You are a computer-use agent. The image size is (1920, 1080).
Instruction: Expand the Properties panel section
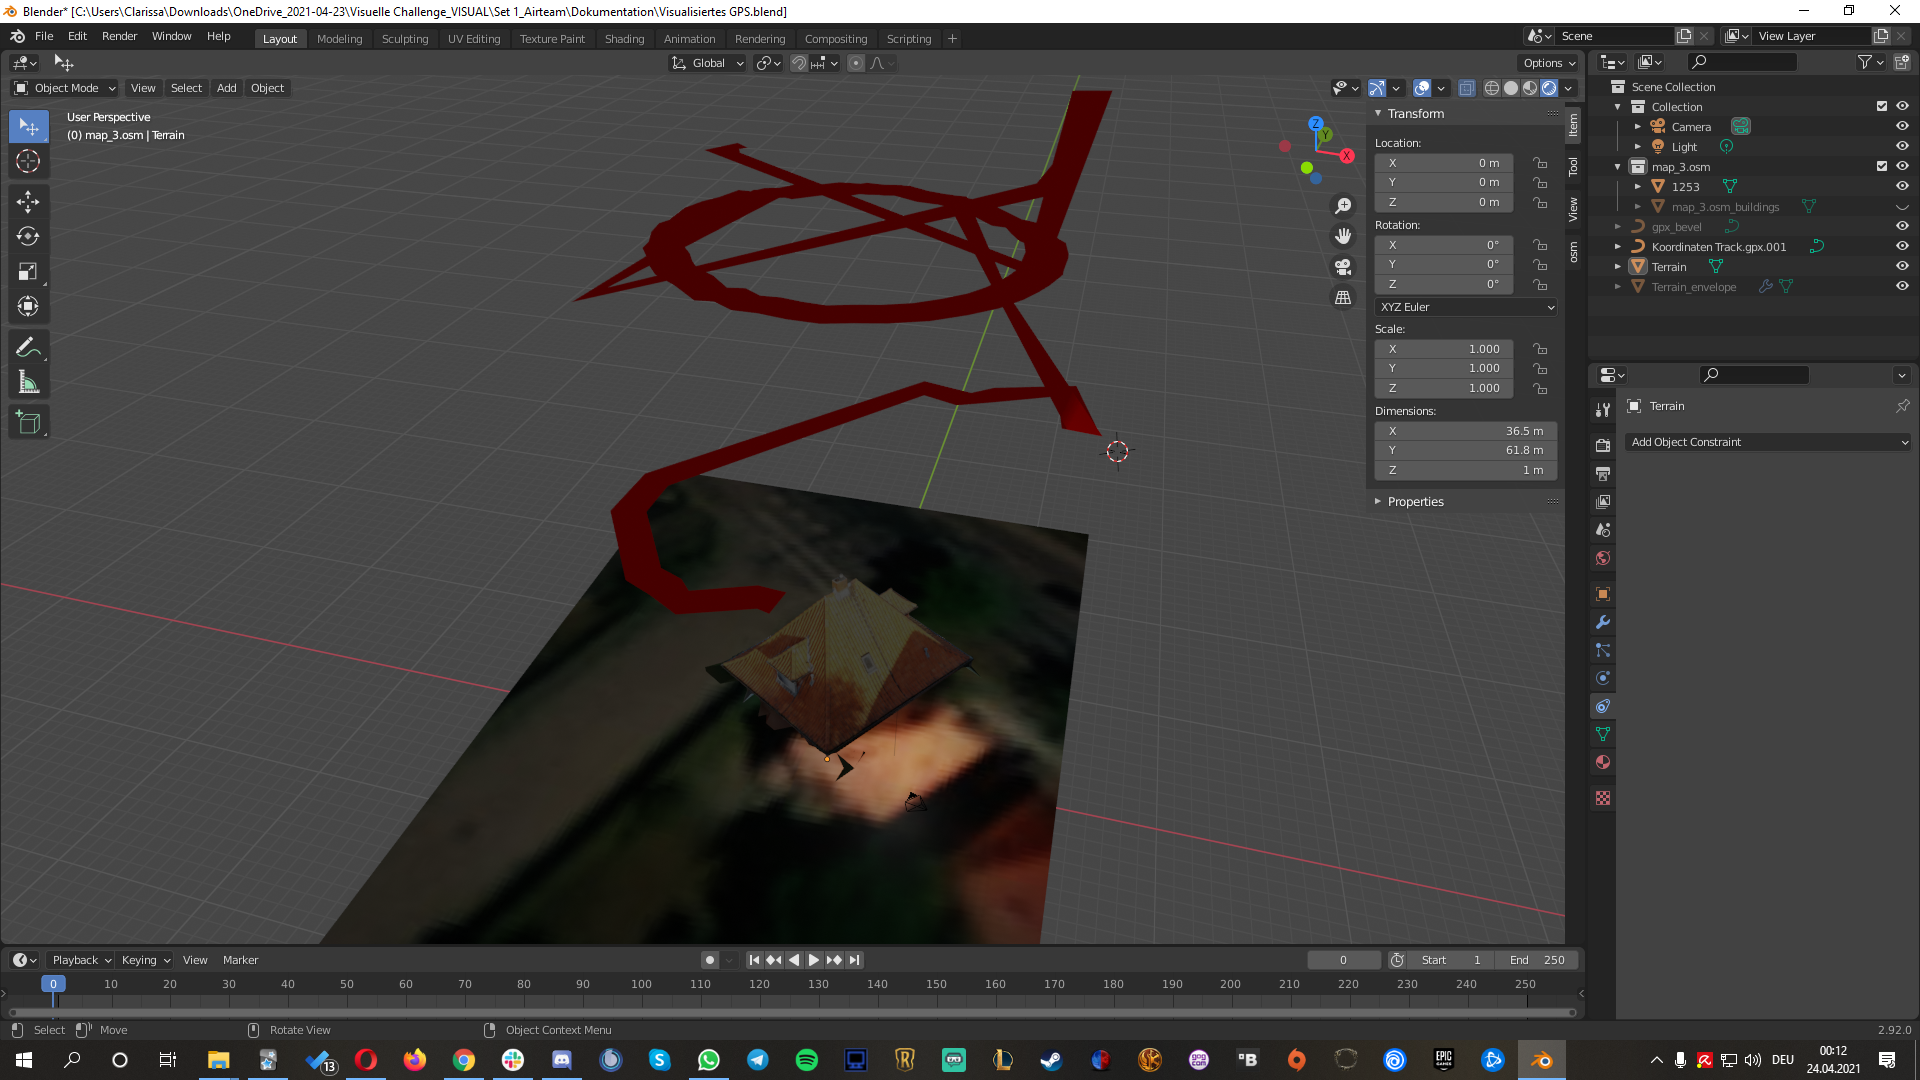tap(1415, 502)
